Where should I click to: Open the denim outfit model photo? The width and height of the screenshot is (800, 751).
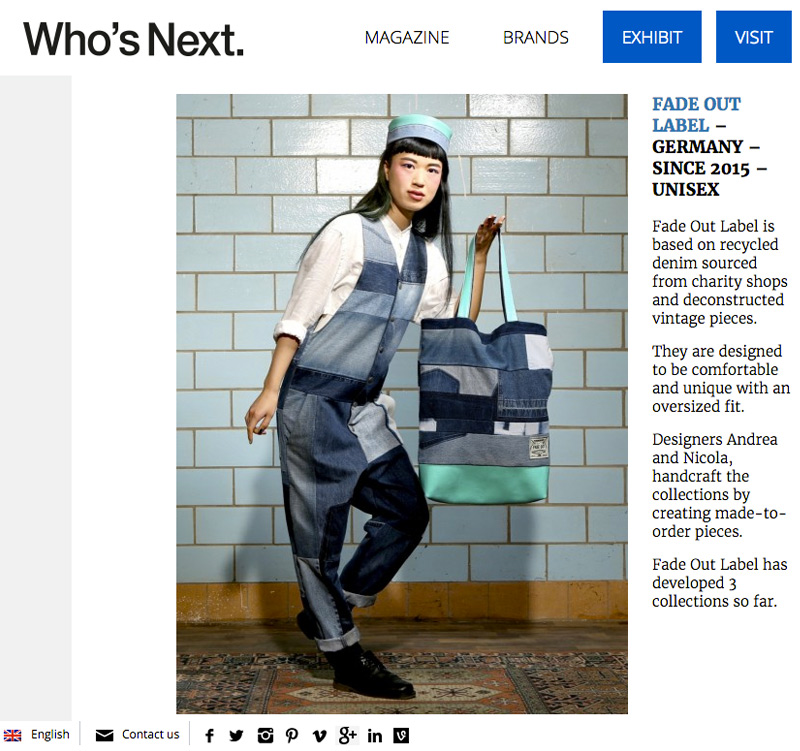(402, 404)
